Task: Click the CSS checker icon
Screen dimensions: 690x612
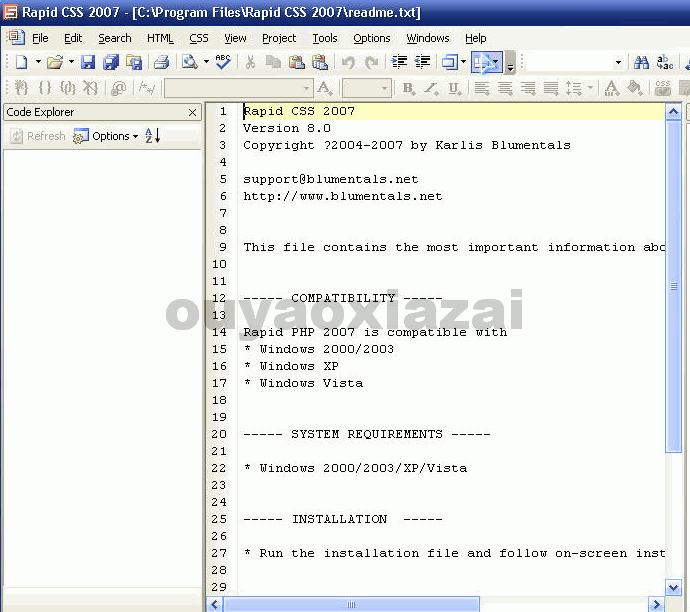Action: pos(662,88)
